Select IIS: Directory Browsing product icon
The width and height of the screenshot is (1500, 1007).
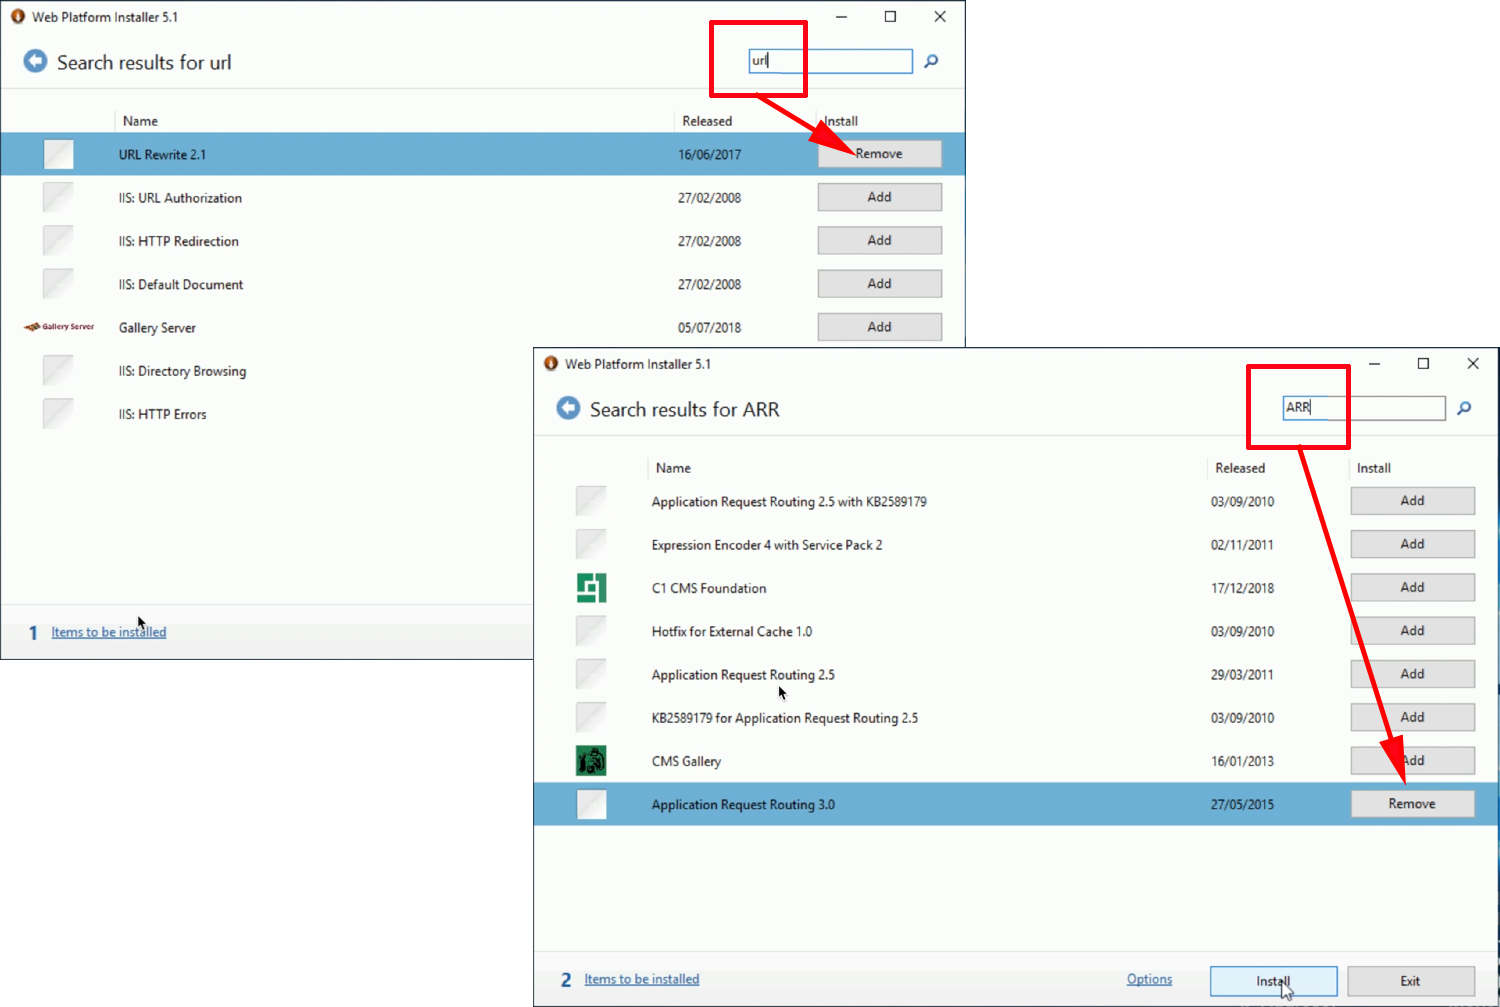coord(58,370)
